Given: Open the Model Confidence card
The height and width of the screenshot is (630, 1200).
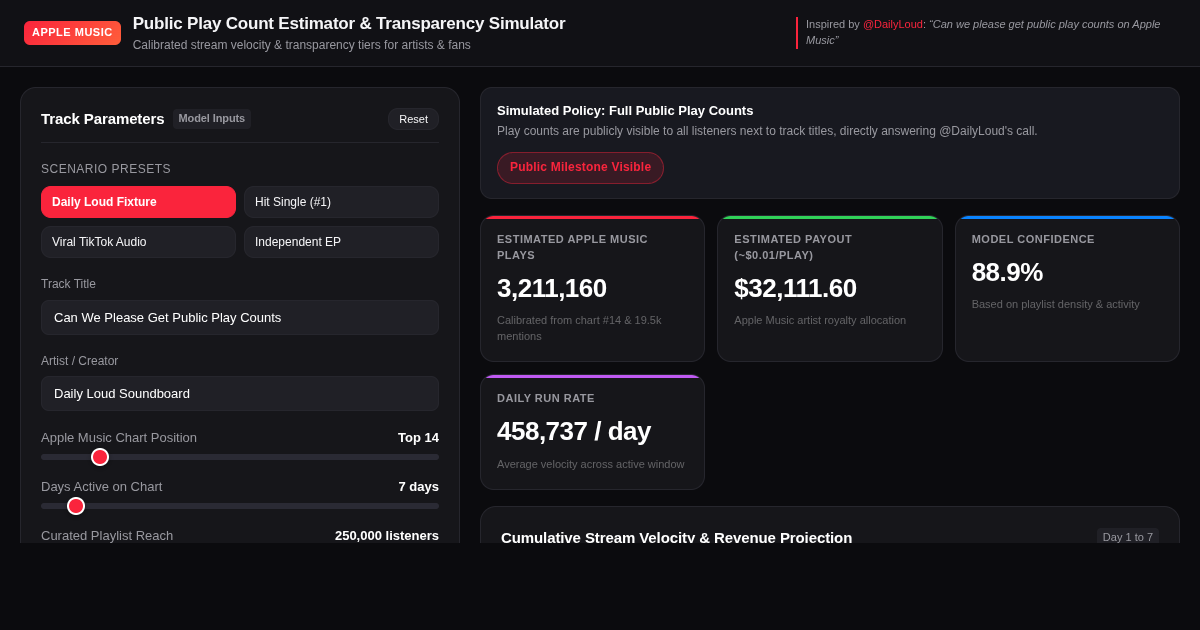Looking at the screenshot, I should point(1067,289).
